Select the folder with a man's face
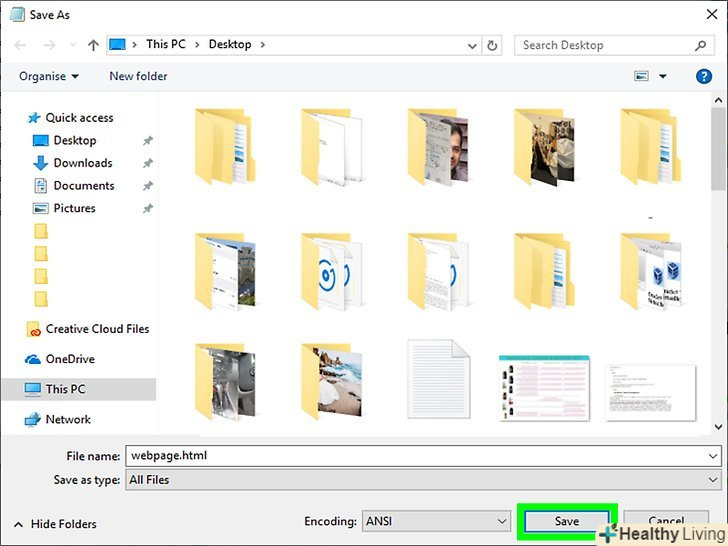728x546 pixels. point(438,147)
